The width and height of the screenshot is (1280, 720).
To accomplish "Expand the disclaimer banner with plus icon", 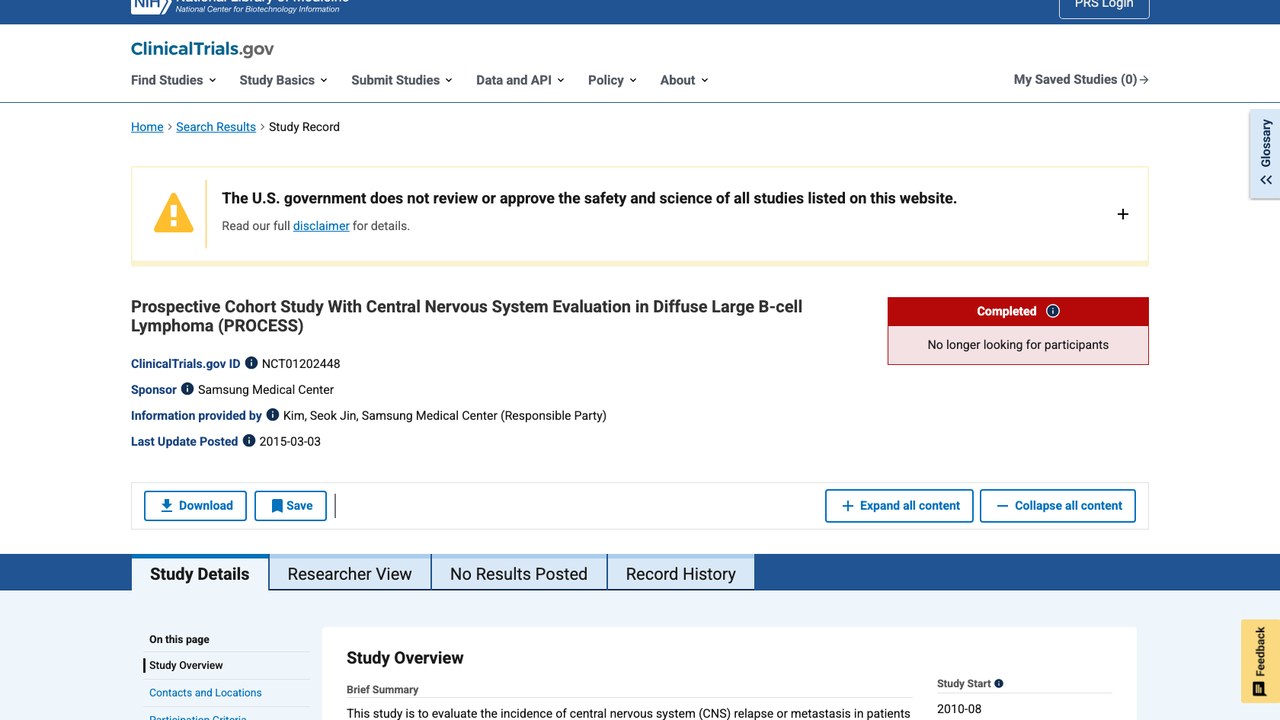I will [1123, 214].
